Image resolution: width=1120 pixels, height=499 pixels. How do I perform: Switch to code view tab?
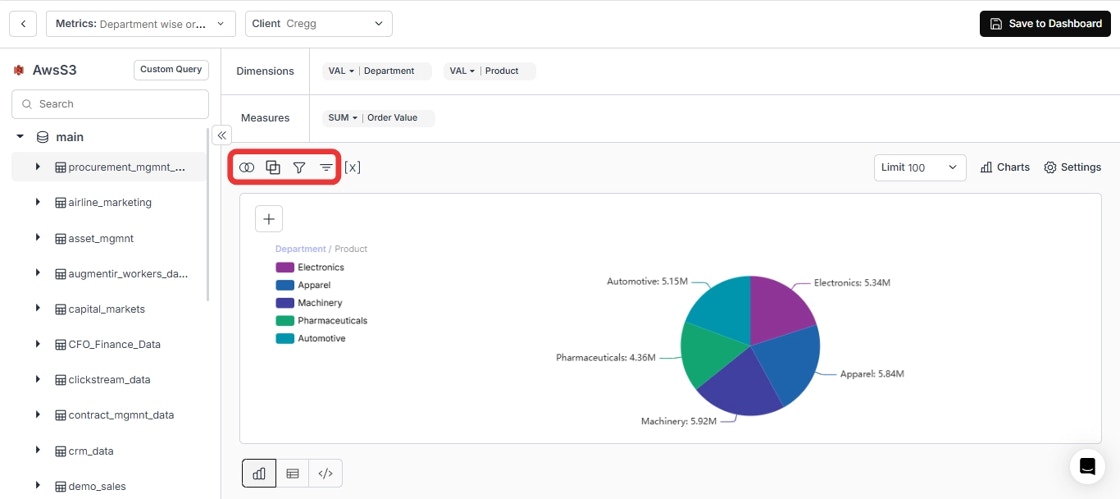click(x=325, y=473)
